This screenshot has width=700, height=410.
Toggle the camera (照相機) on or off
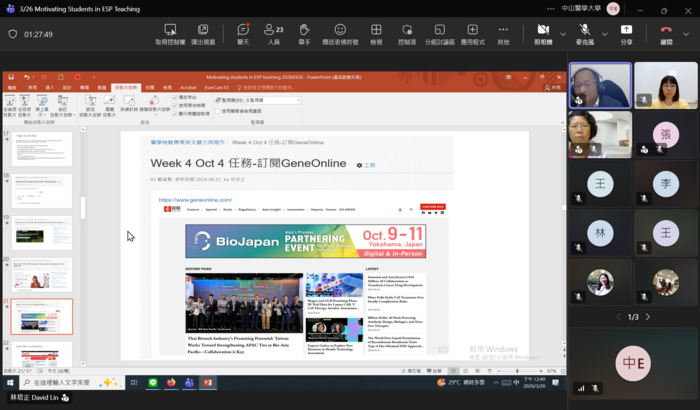(x=541, y=34)
